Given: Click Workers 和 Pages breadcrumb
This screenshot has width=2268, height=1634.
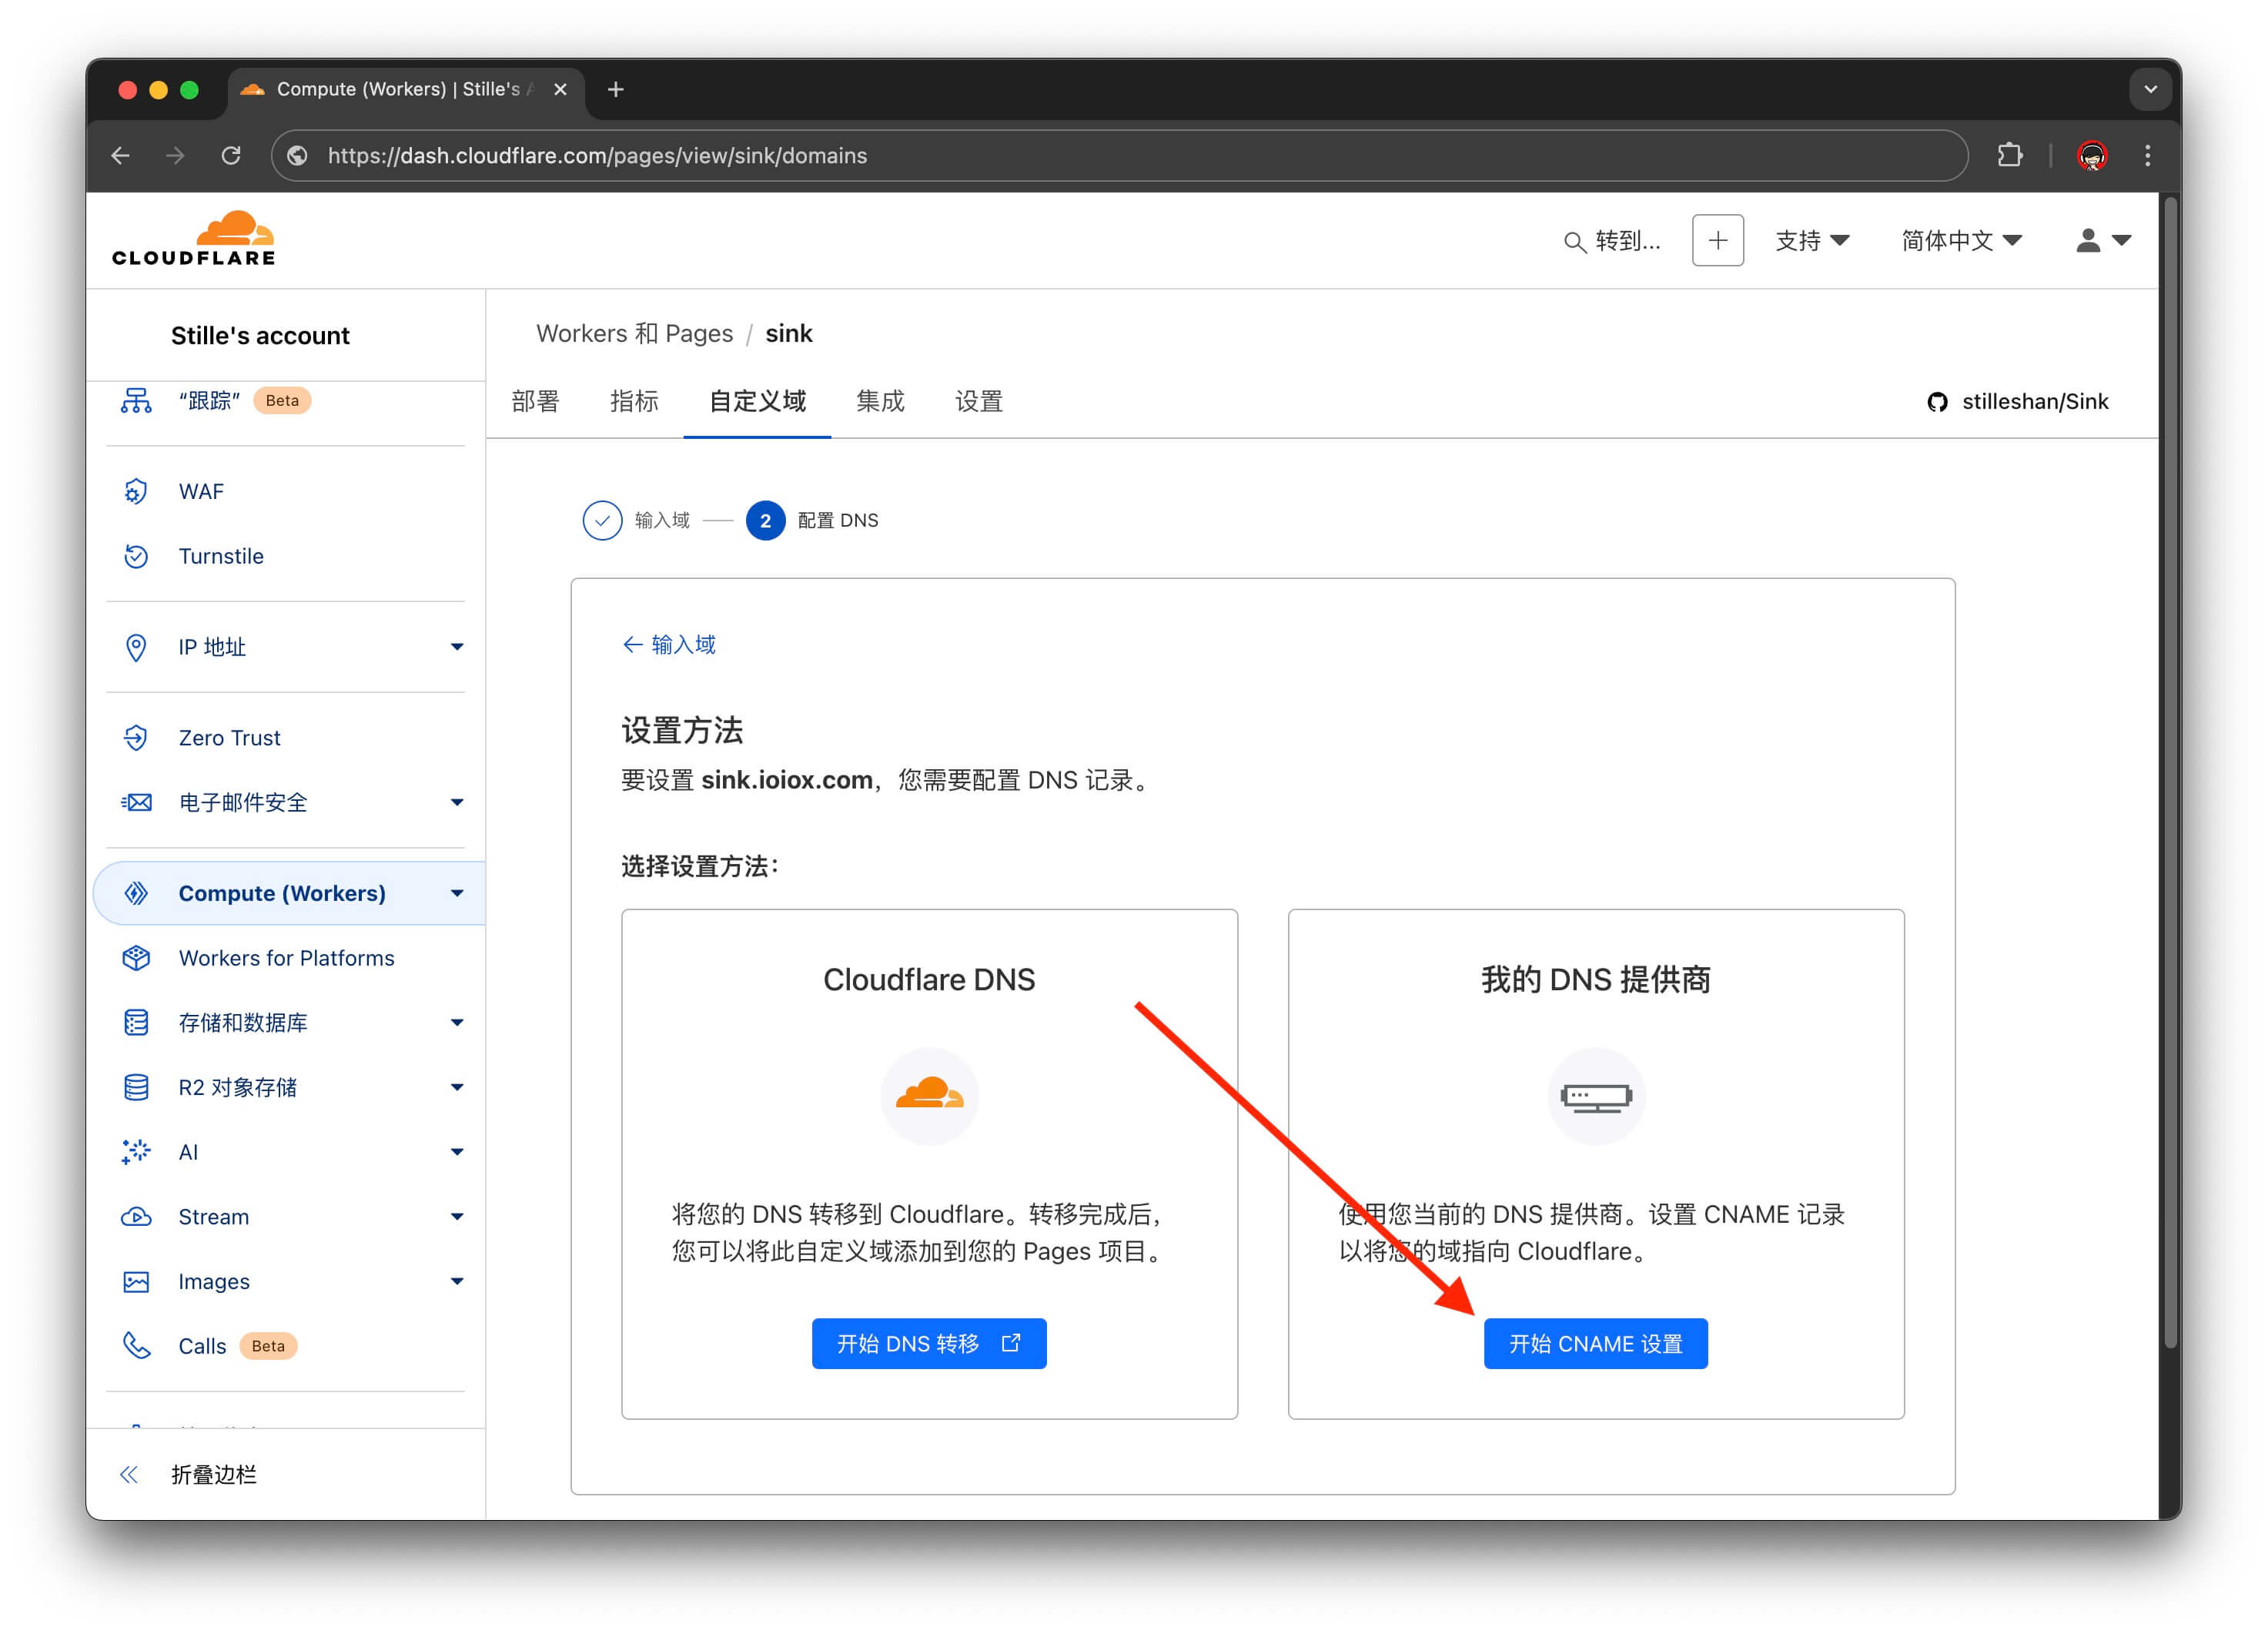Looking at the screenshot, I should pos(634,333).
